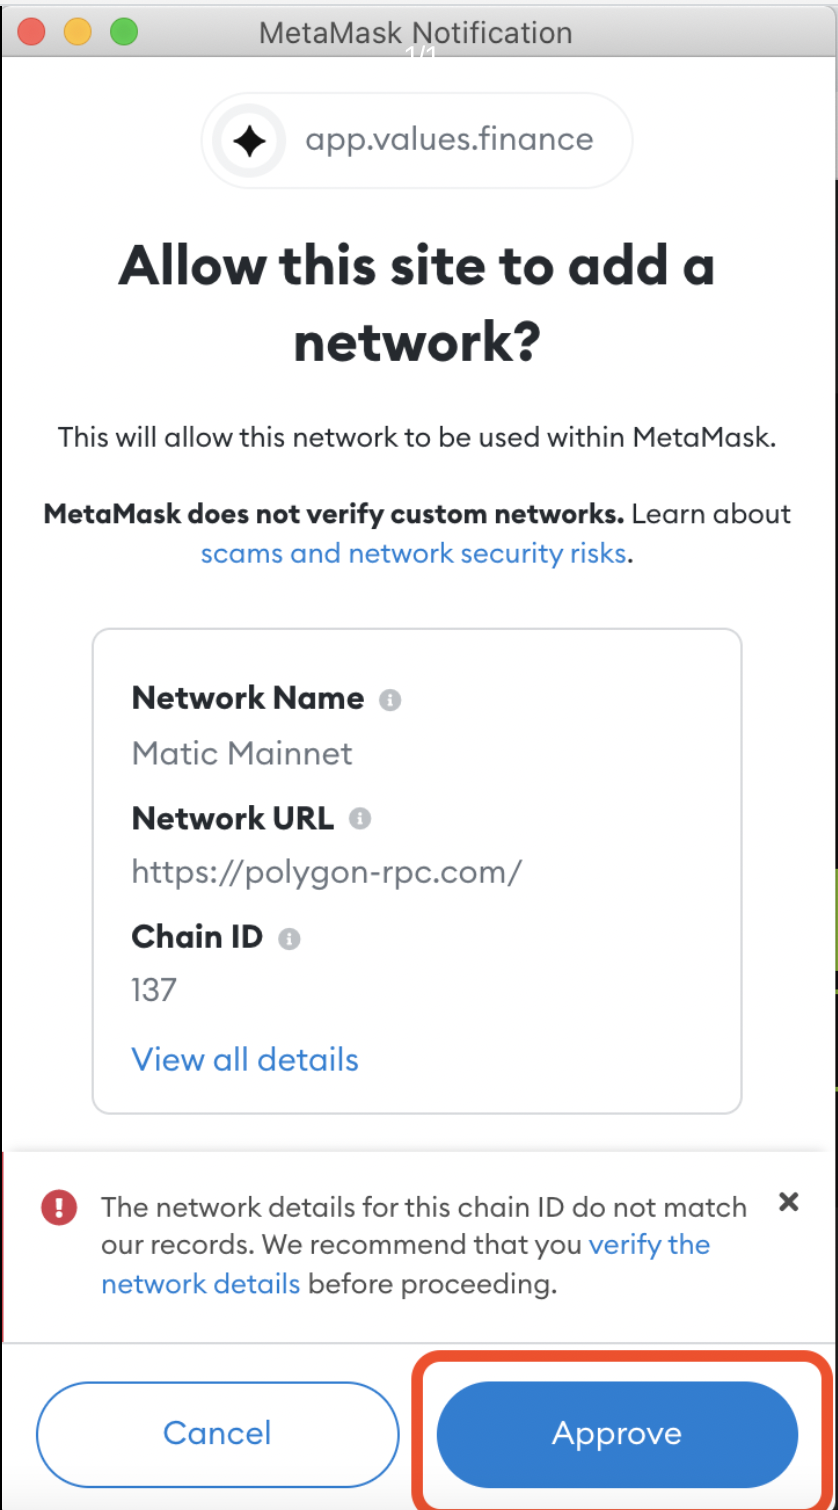Click the info icon beside Chain ID

(289, 939)
